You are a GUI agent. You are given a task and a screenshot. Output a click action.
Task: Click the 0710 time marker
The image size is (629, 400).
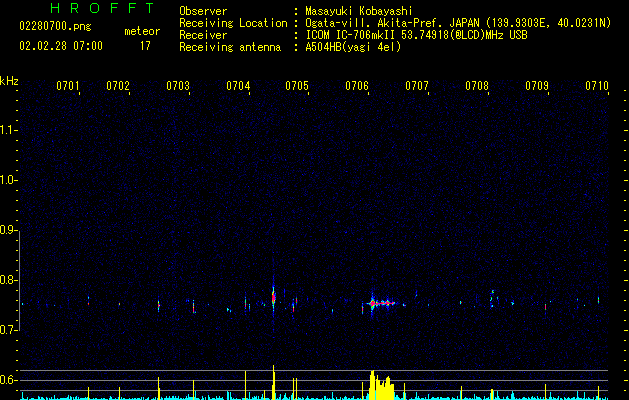597,86
